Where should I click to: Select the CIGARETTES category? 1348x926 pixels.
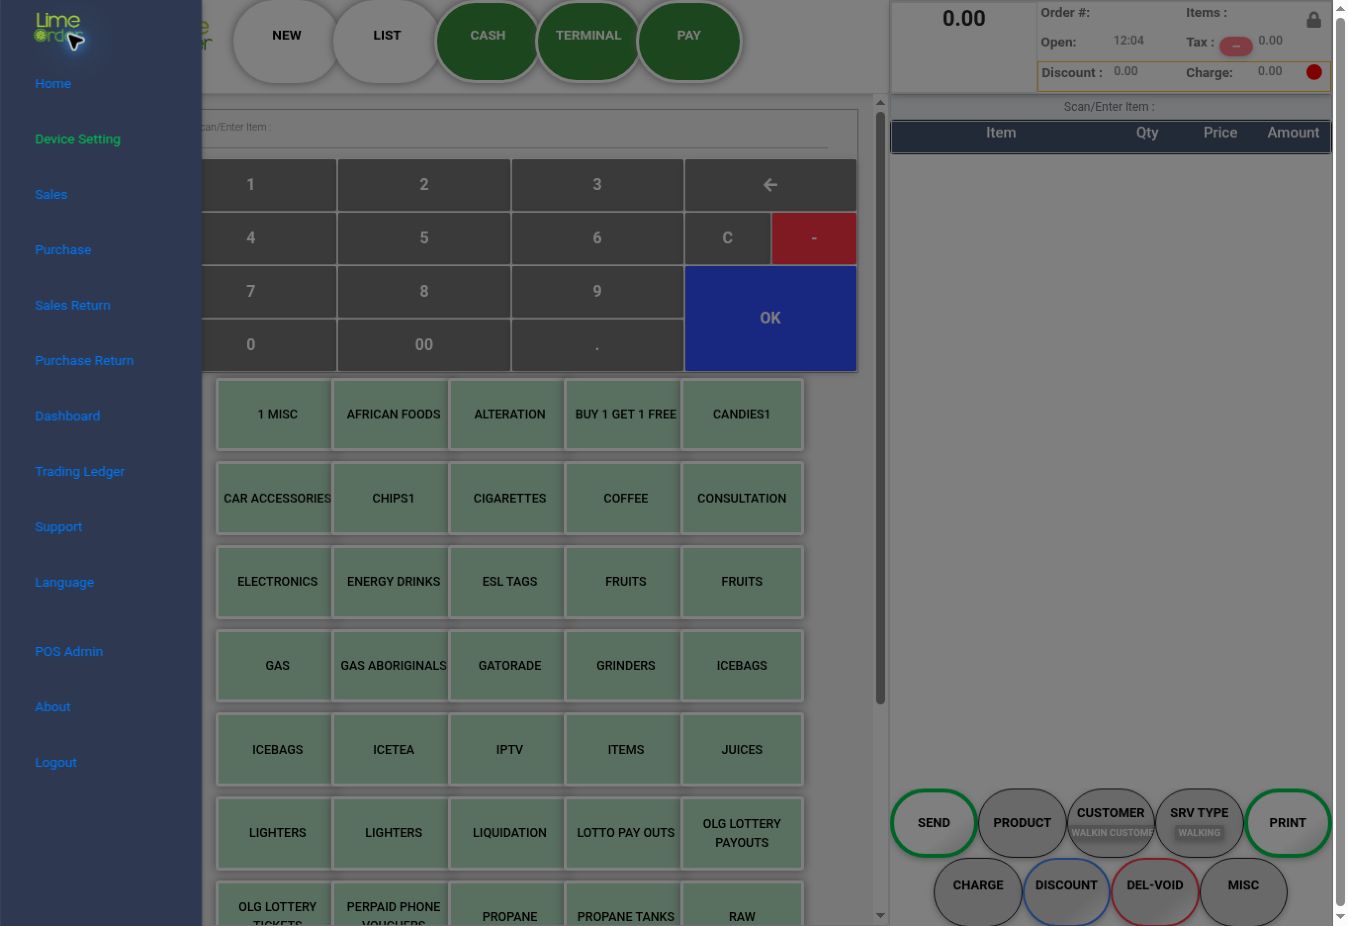[510, 498]
